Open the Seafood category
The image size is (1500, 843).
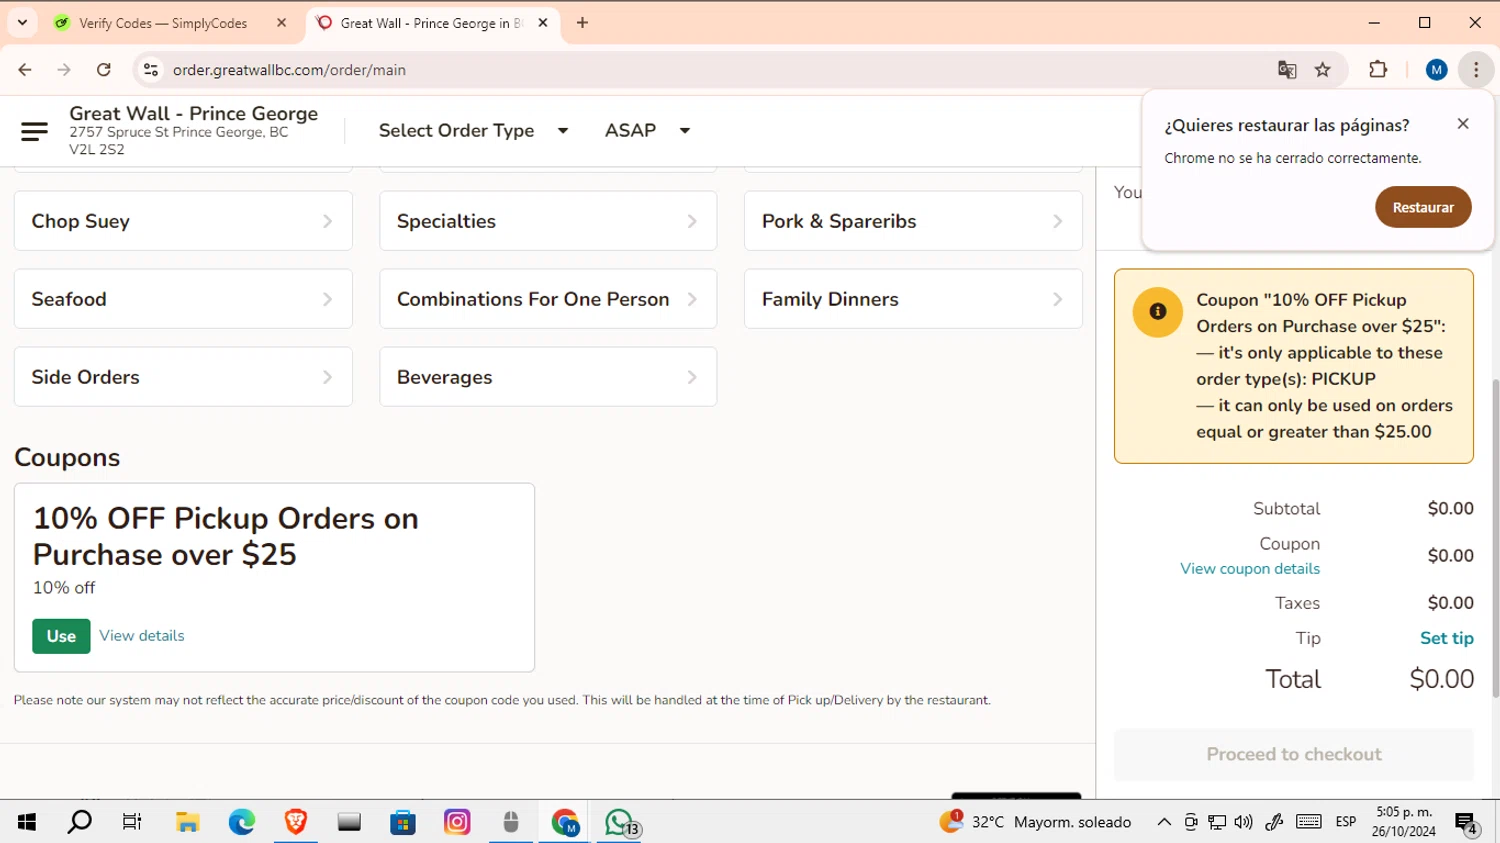pyautogui.click(x=183, y=299)
